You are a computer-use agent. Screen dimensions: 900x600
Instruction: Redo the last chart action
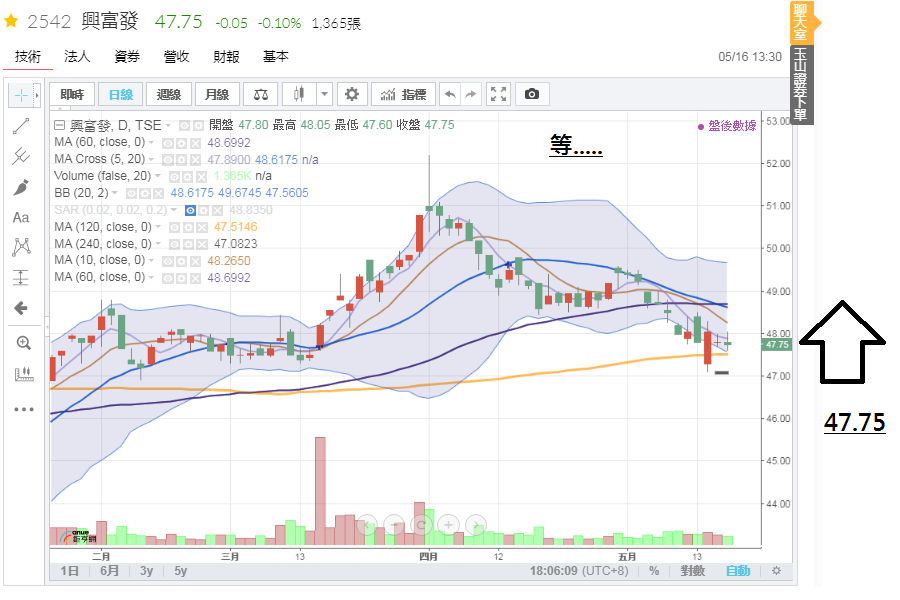point(471,94)
